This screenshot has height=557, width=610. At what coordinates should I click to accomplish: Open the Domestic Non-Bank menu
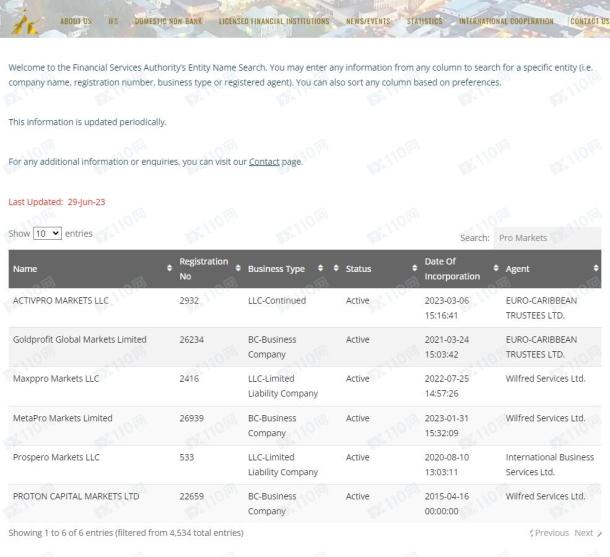pos(168,21)
